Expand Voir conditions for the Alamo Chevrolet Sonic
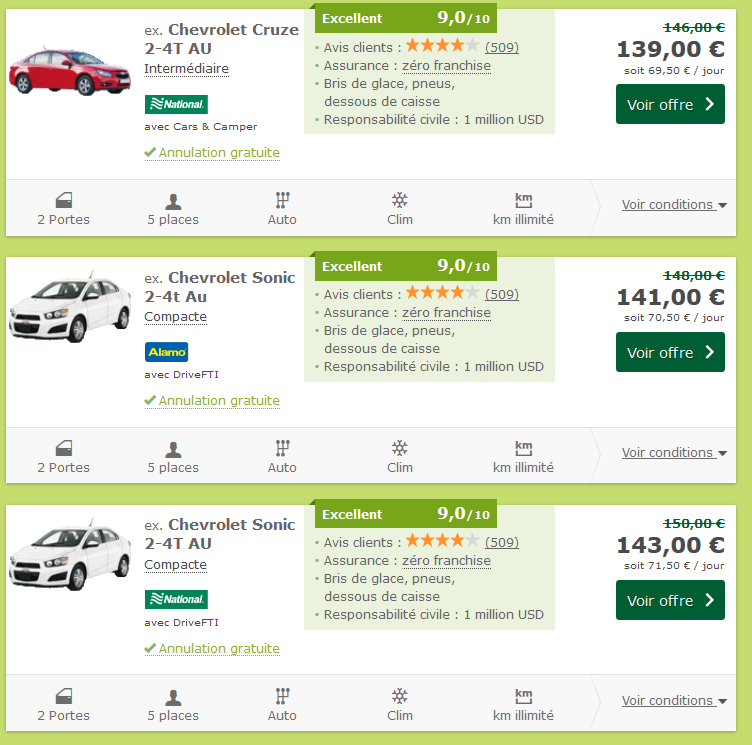The width and height of the screenshot is (752, 745). coord(673,453)
